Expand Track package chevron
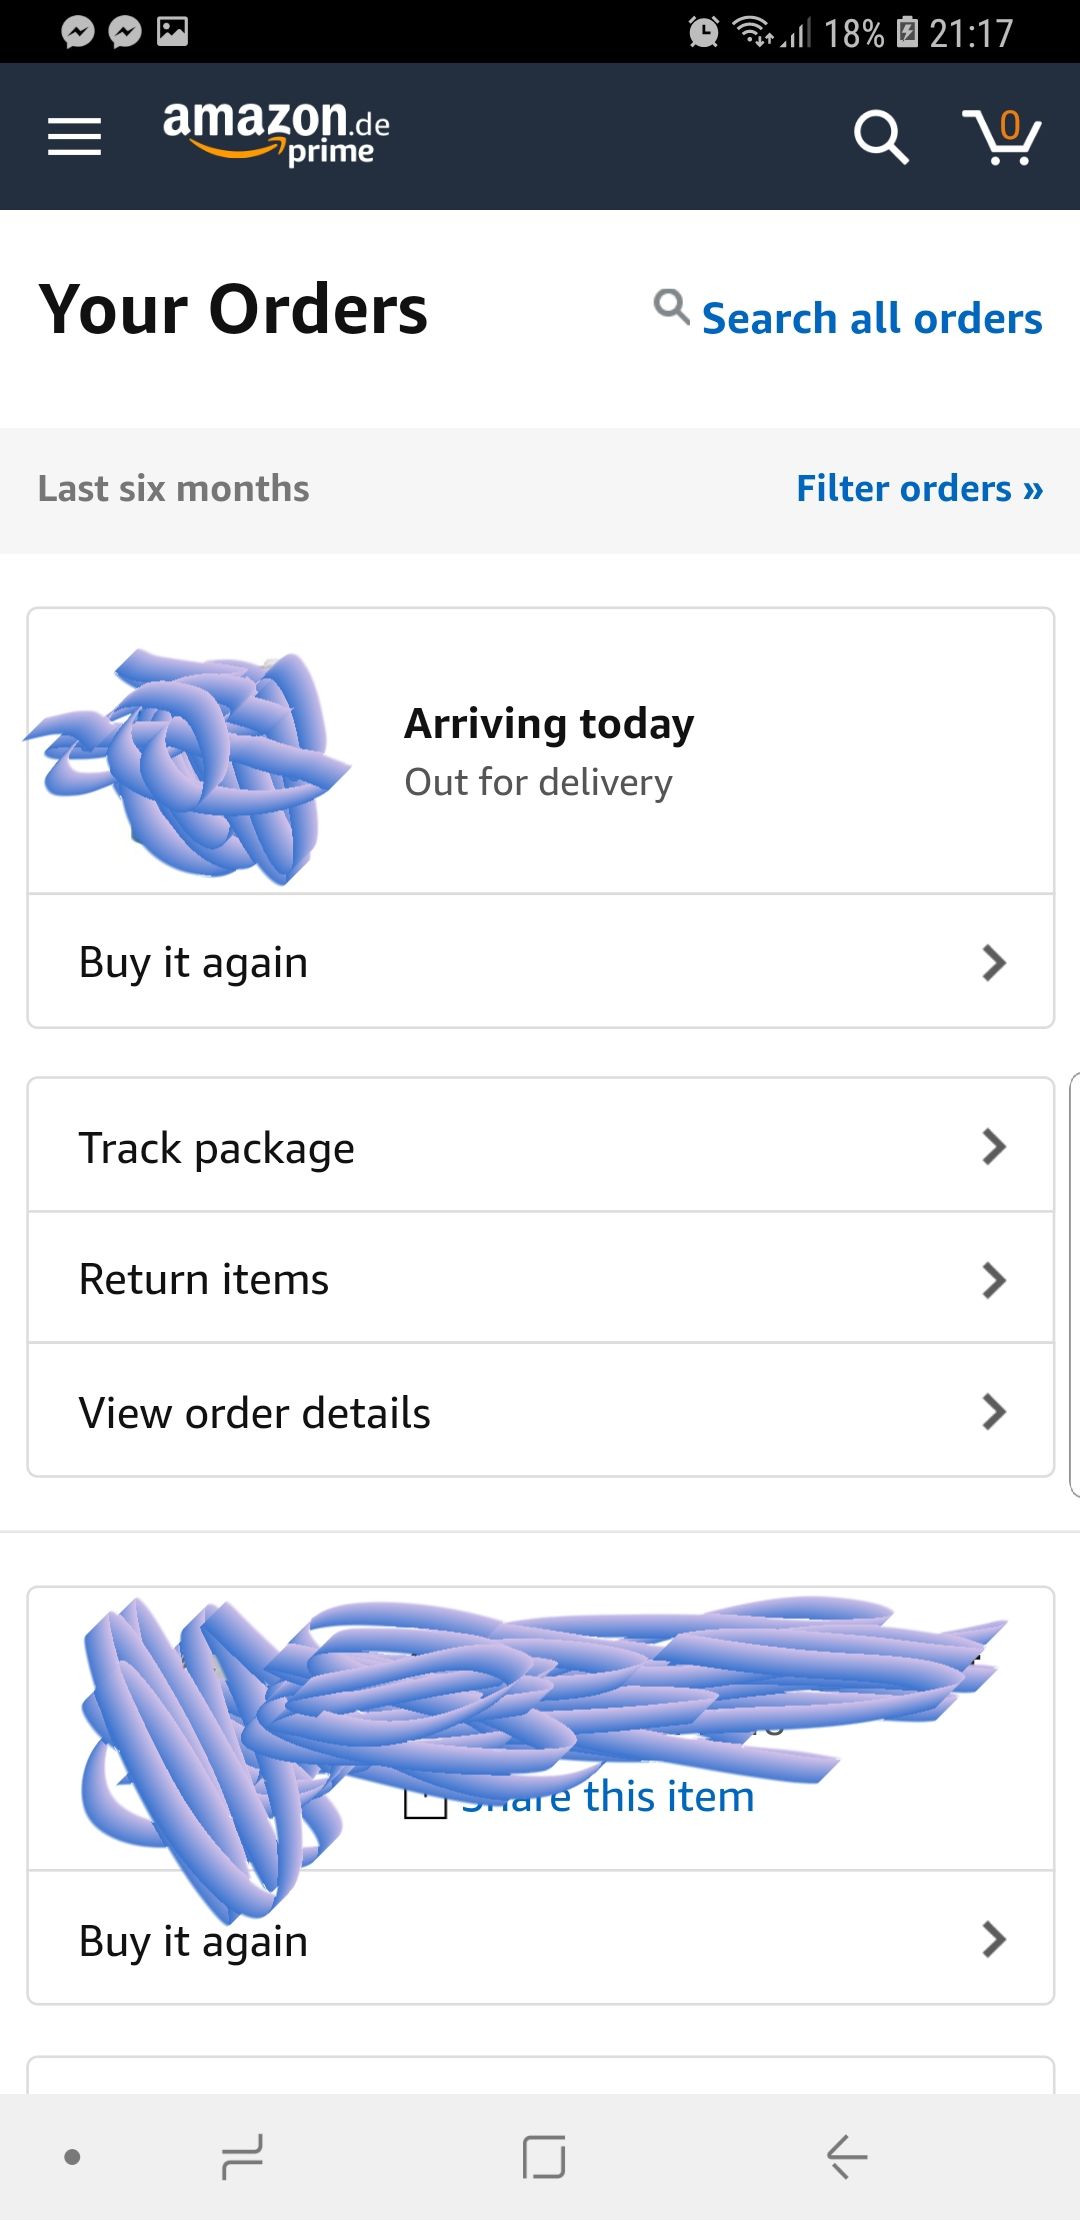The height and width of the screenshot is (2220, 1080). tap(993, 1147)
